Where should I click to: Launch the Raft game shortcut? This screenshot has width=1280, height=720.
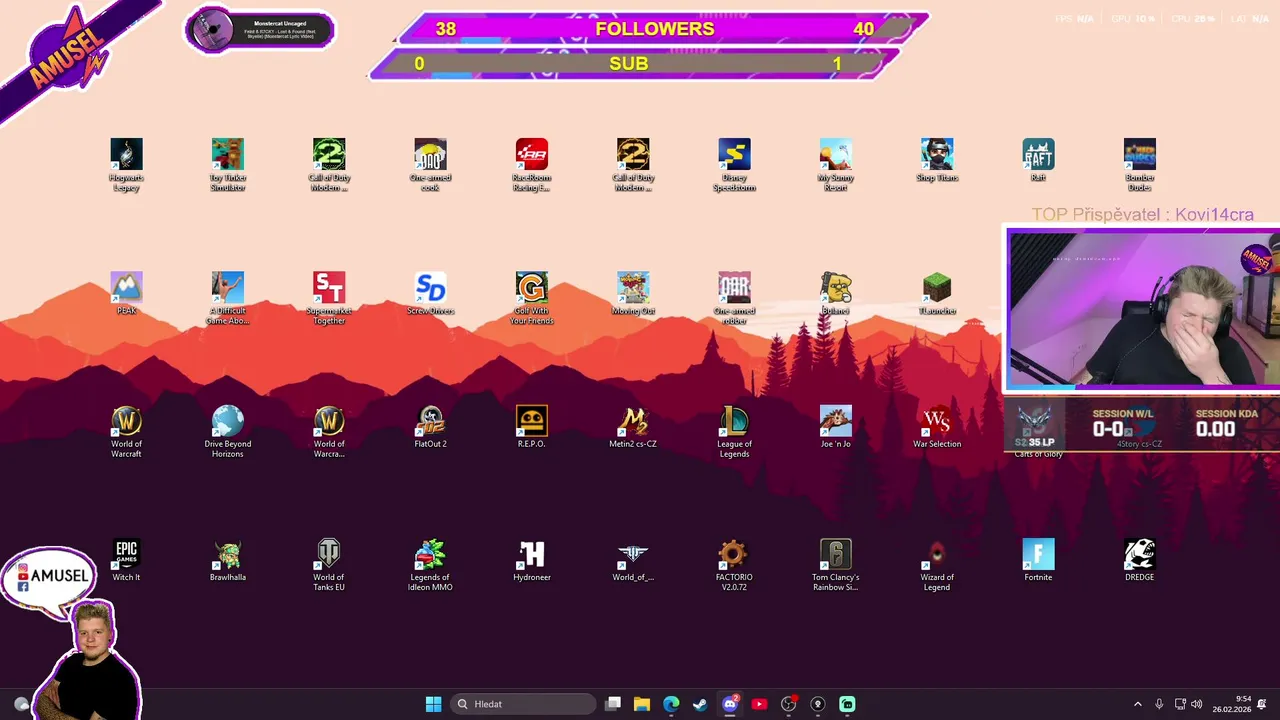click(1038, 161)
